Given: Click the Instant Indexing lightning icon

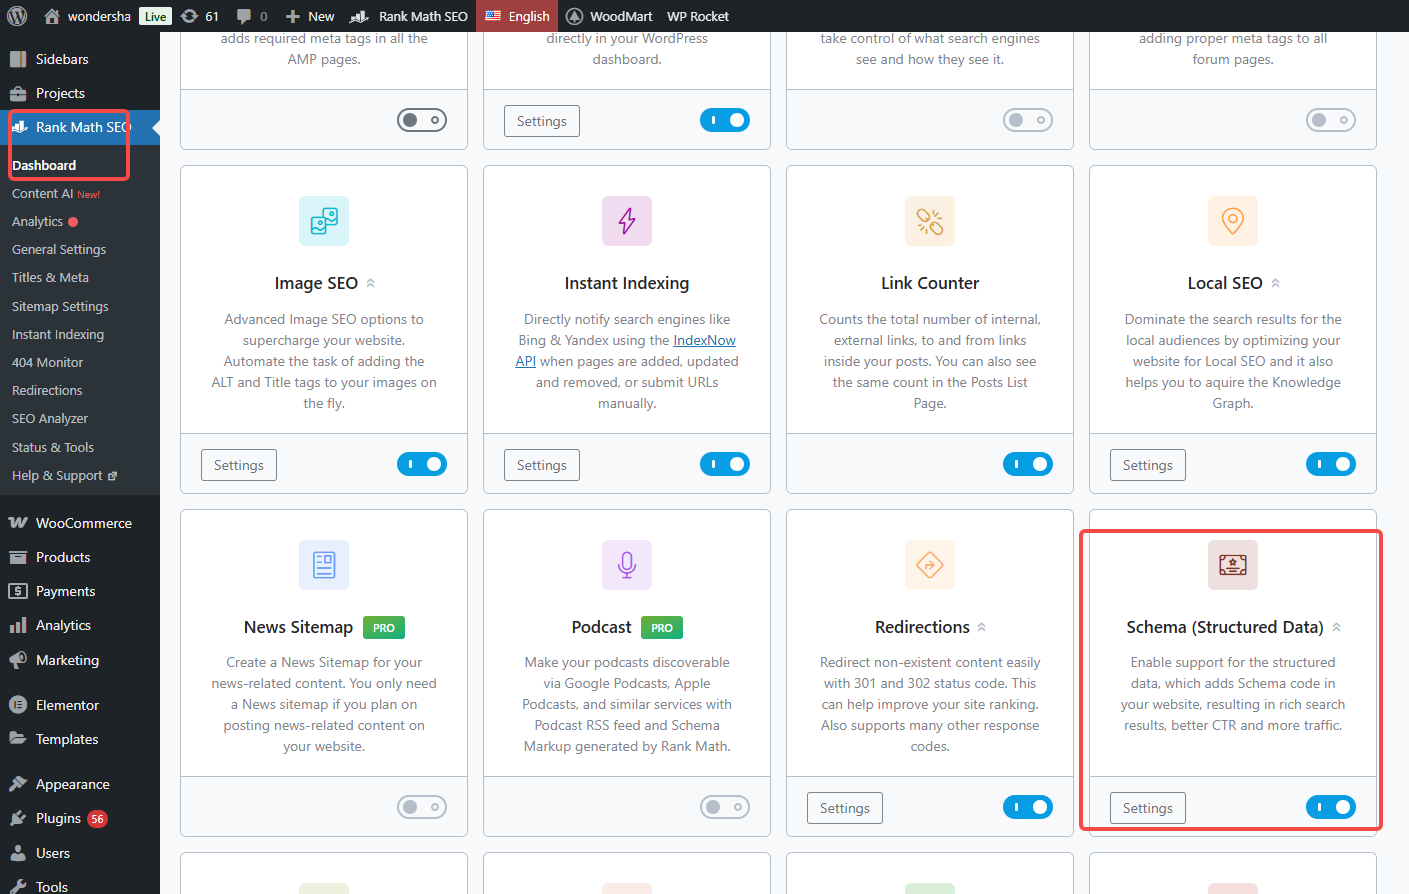Looking at the screenshot, I should pos(626,221).
